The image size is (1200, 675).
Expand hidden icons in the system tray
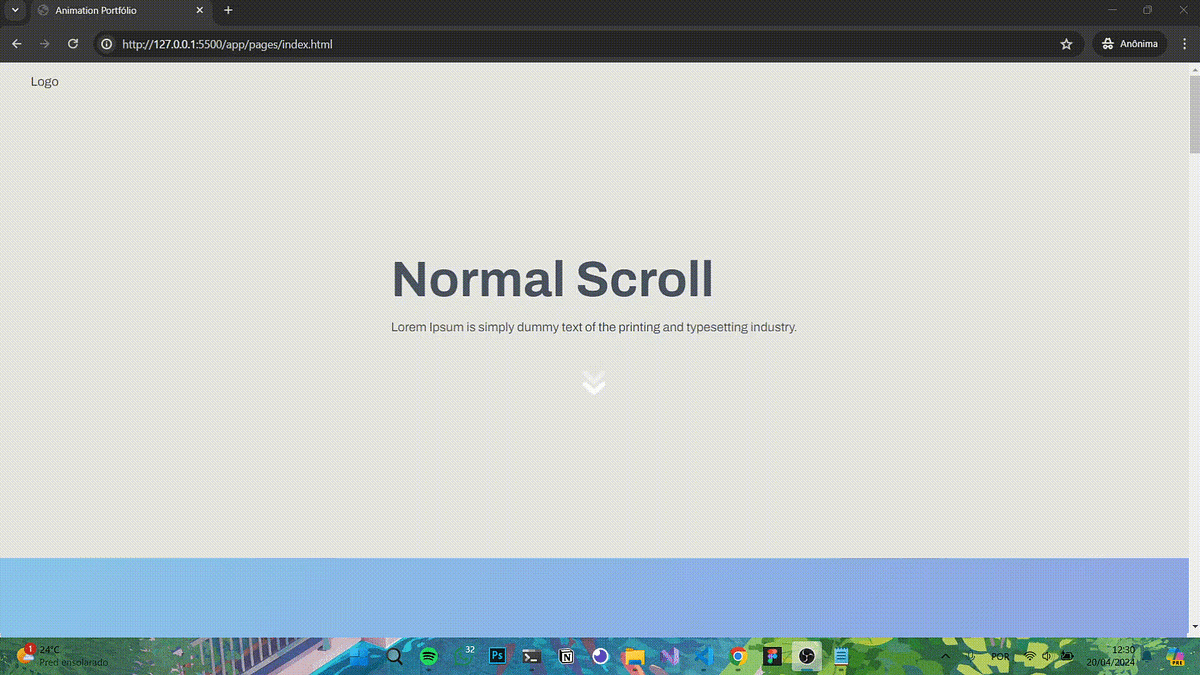(944, 656)
